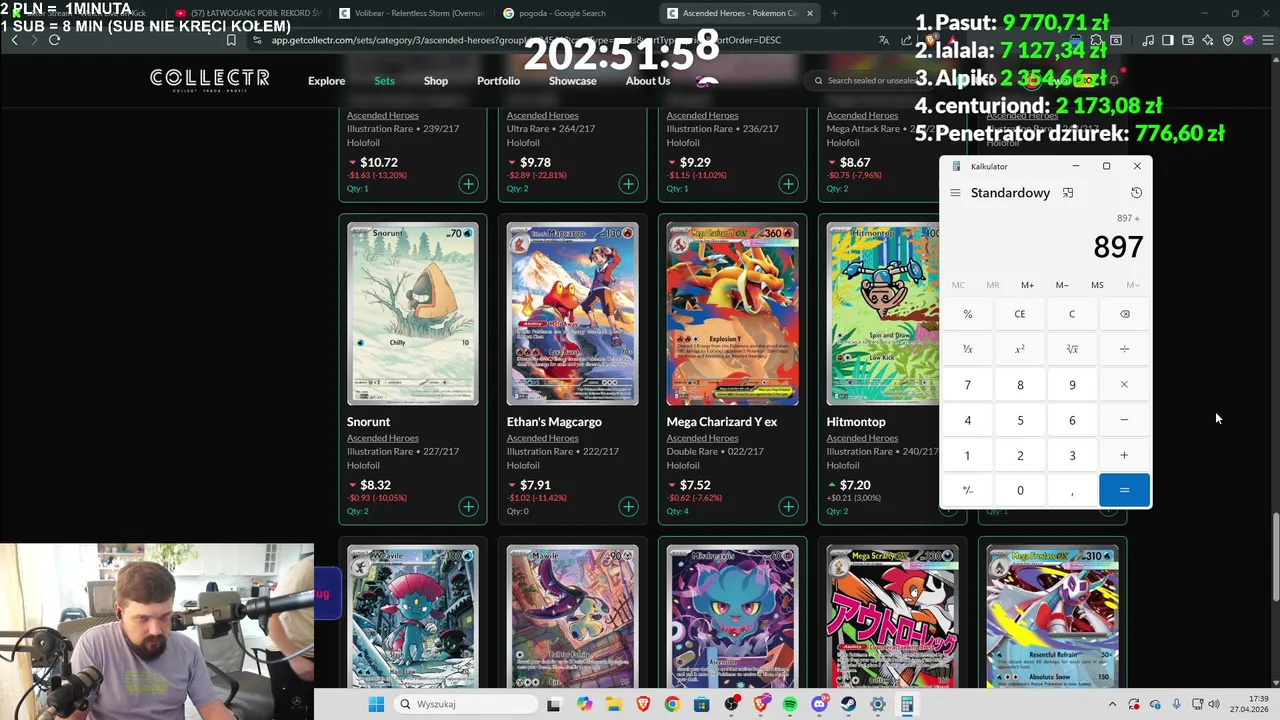Add the $10.72 card to portfolio

click(x=468, y=184)
